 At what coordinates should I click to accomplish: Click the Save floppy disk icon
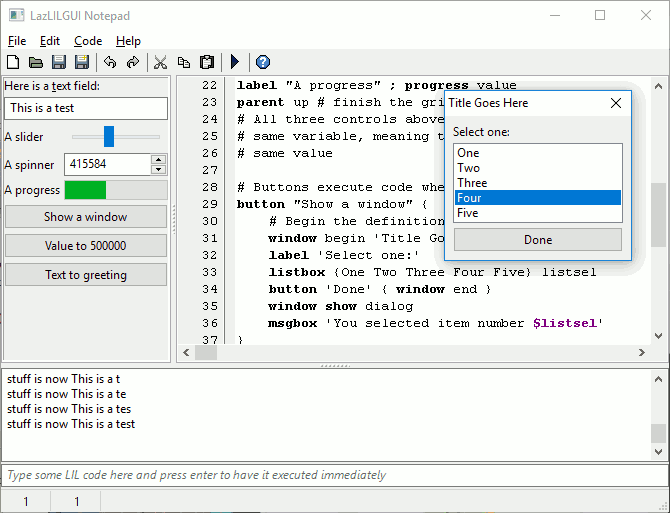click(x=59, y=62)
